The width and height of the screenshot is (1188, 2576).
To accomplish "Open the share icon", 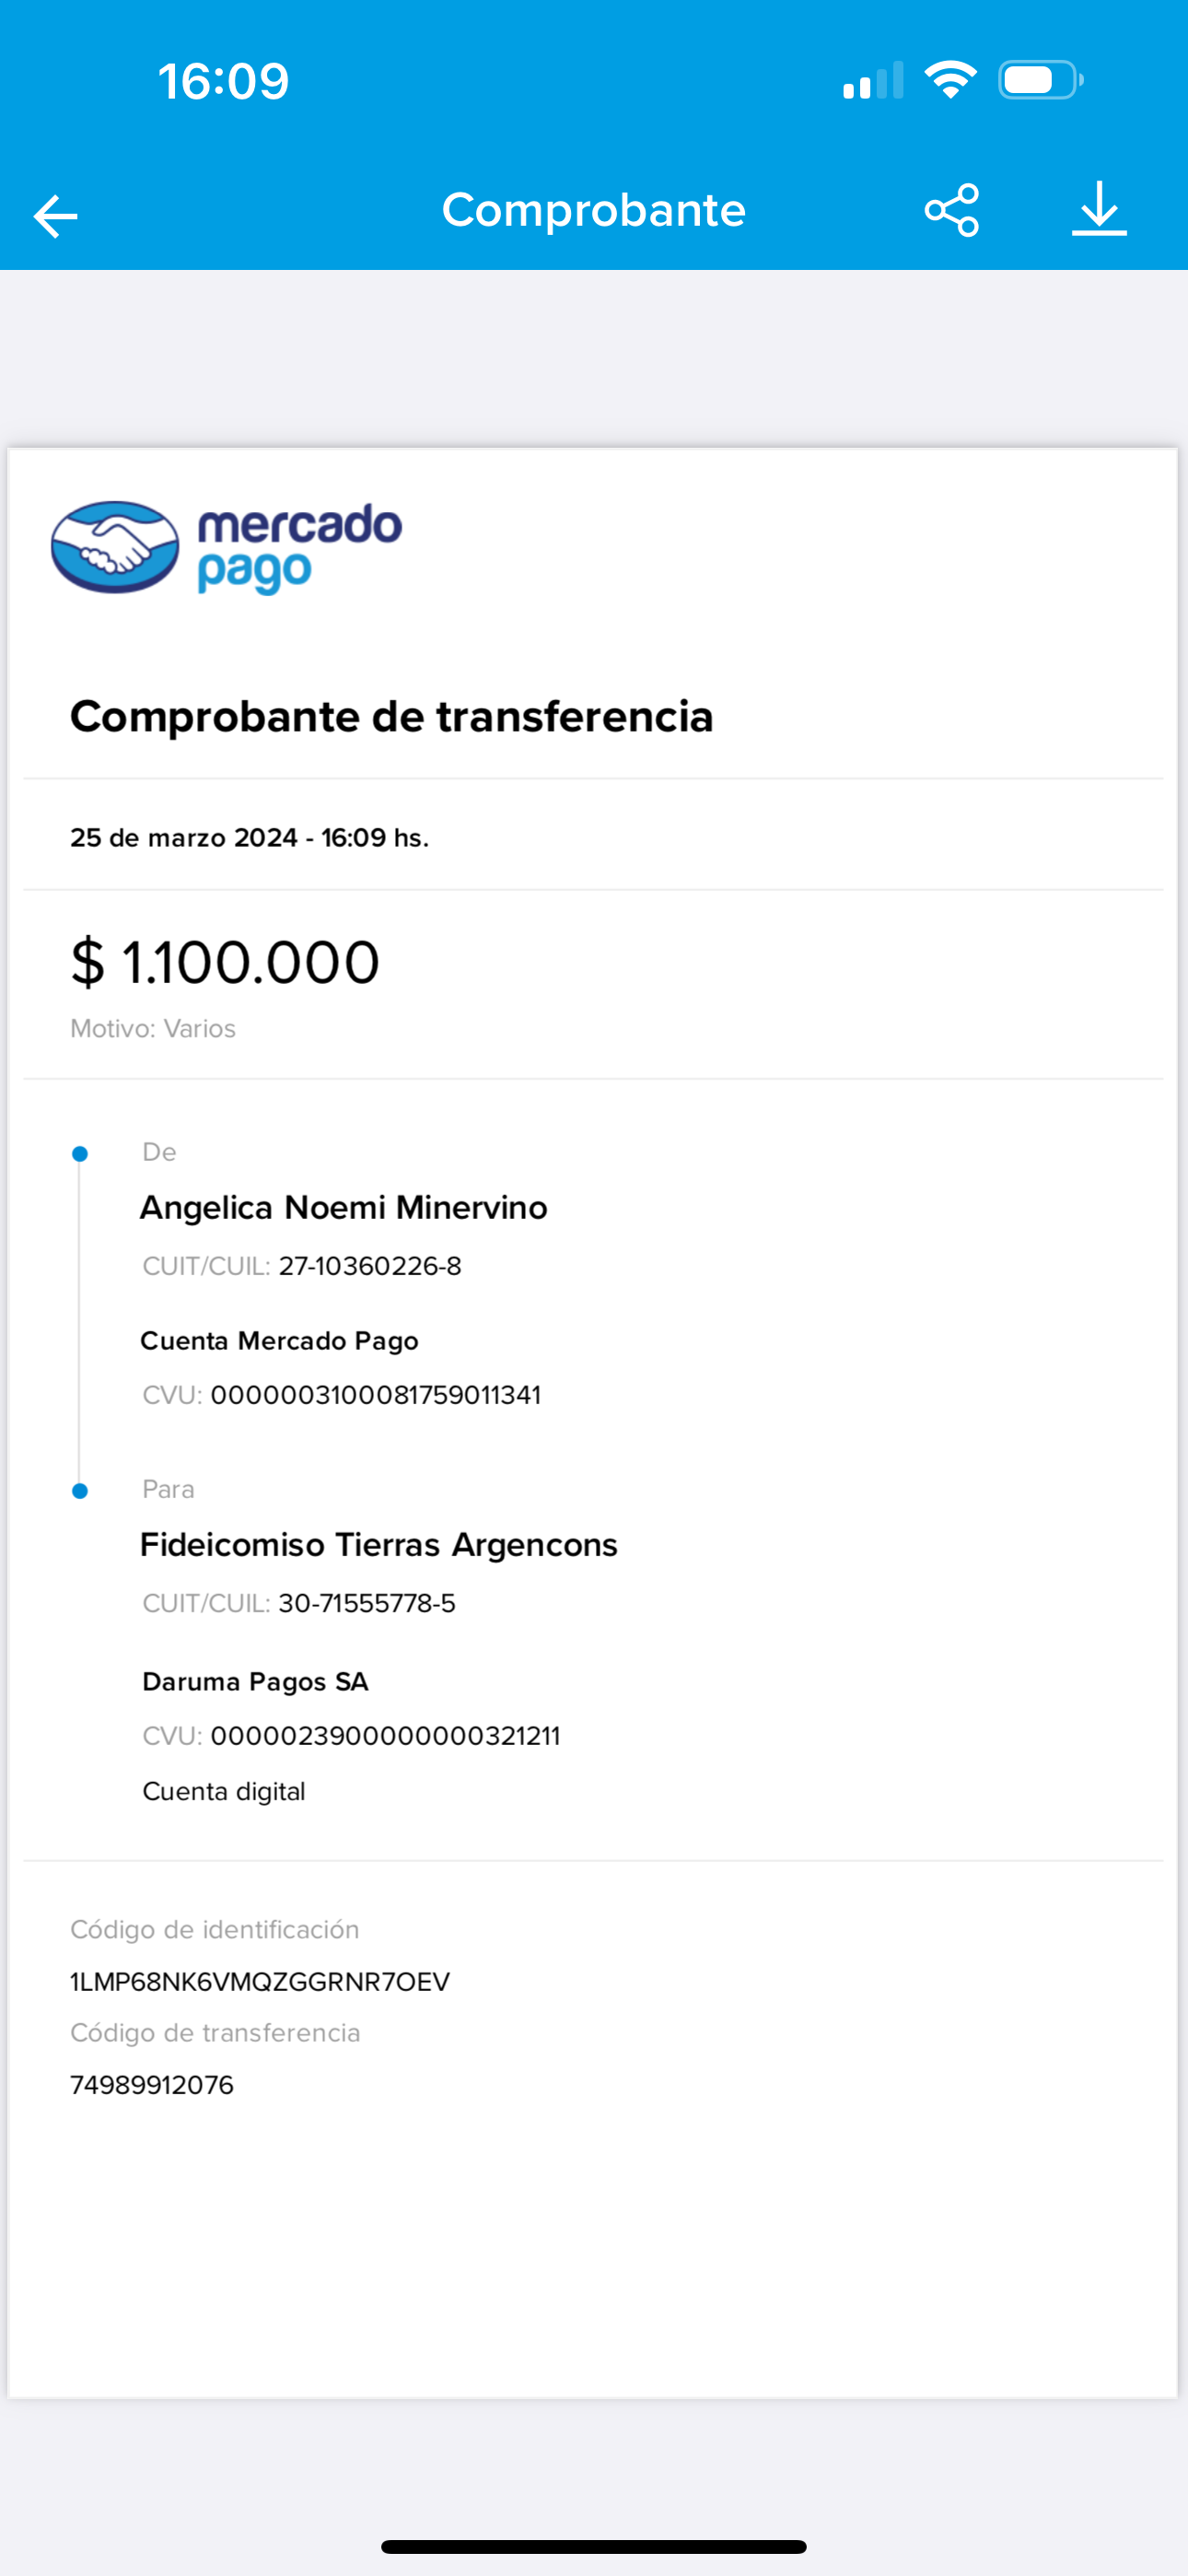I will click(952, 210).
